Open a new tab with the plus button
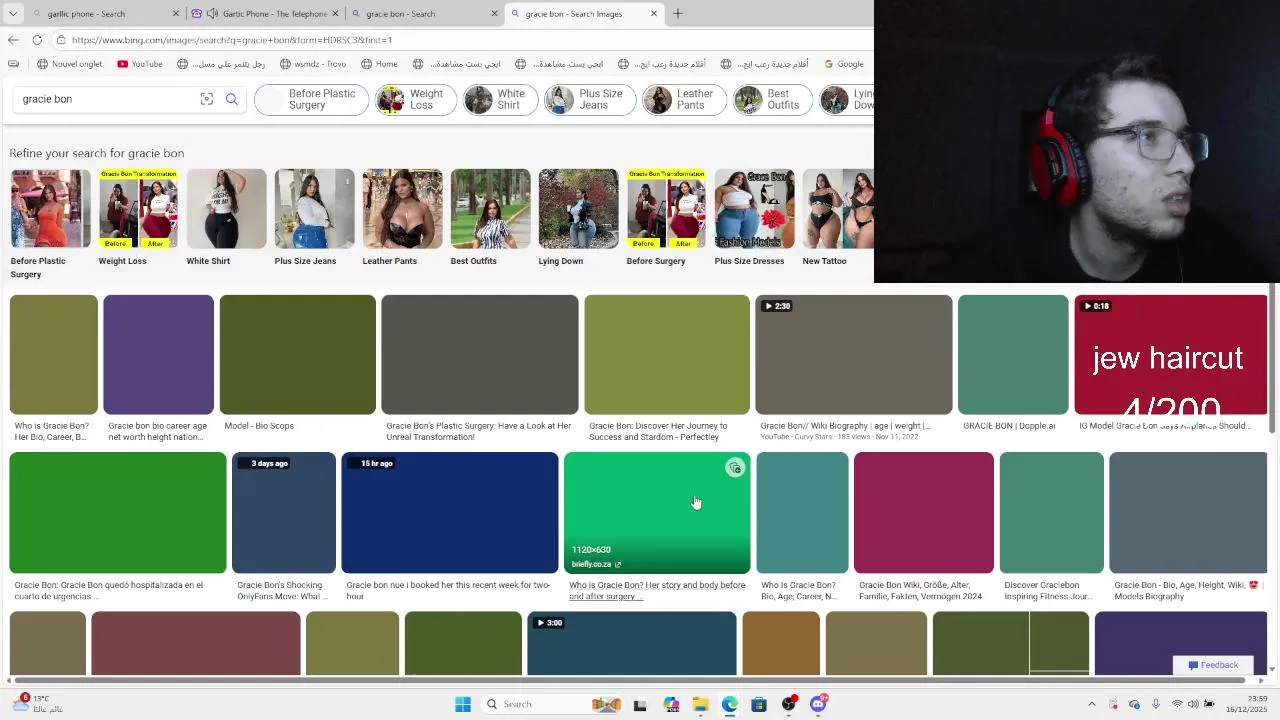The height and width of the screenshot is (720, 1280). coord(678,14)
